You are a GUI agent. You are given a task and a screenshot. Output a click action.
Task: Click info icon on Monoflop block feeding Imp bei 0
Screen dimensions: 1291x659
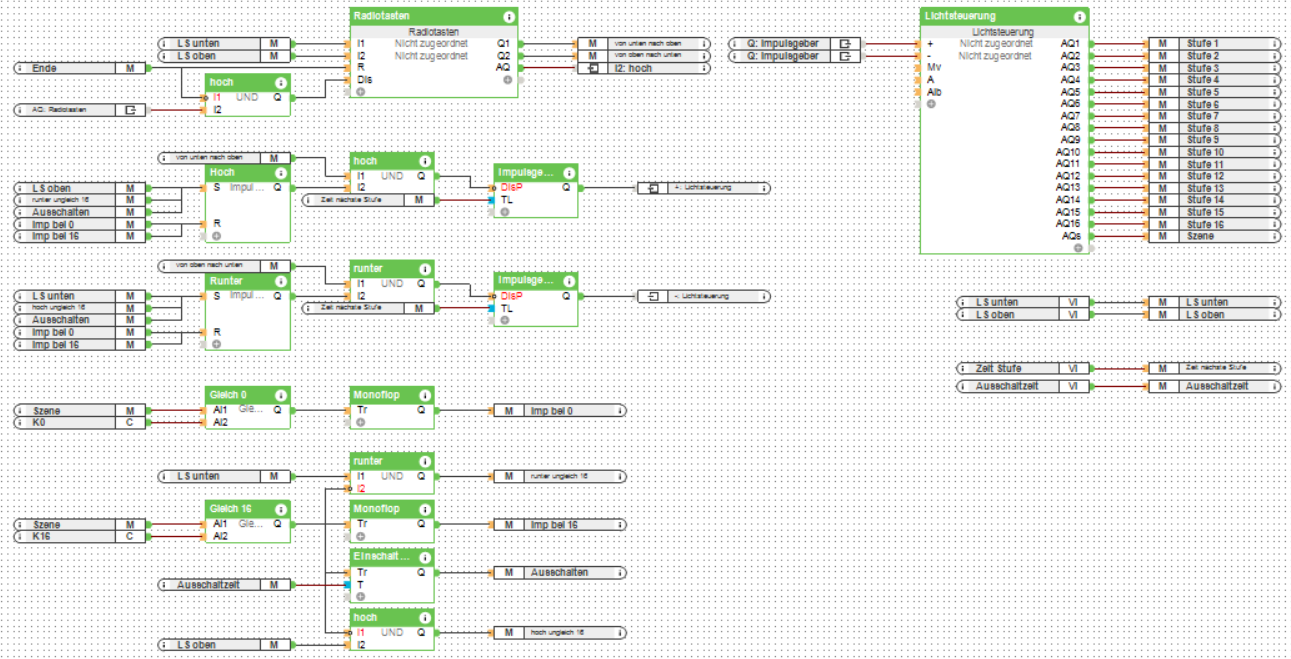pyautogui.click(x=425, y=396)
